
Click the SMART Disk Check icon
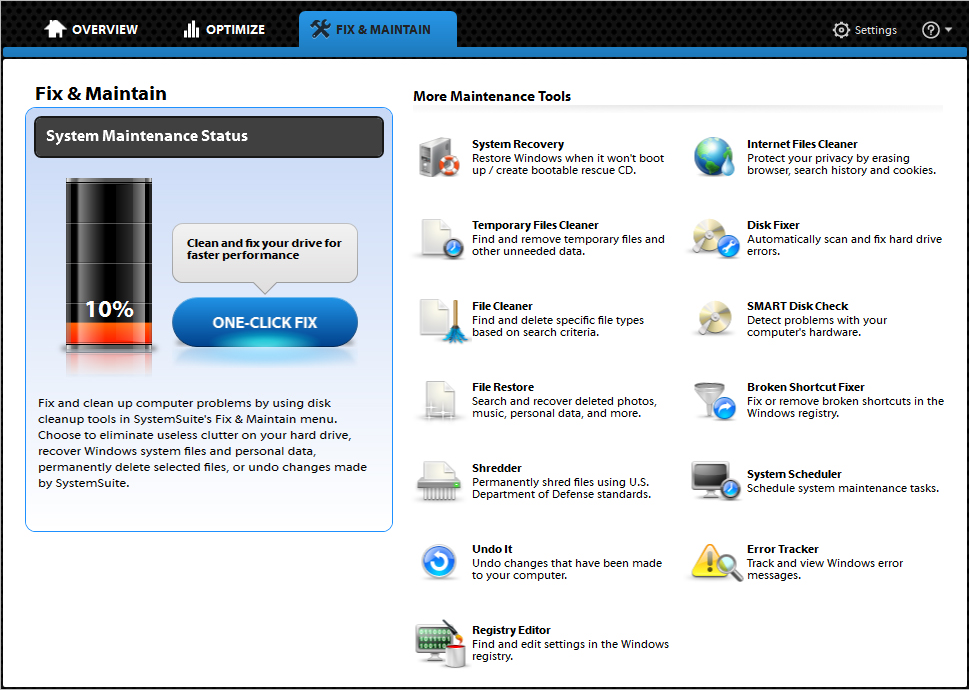[x=715, y=319]
